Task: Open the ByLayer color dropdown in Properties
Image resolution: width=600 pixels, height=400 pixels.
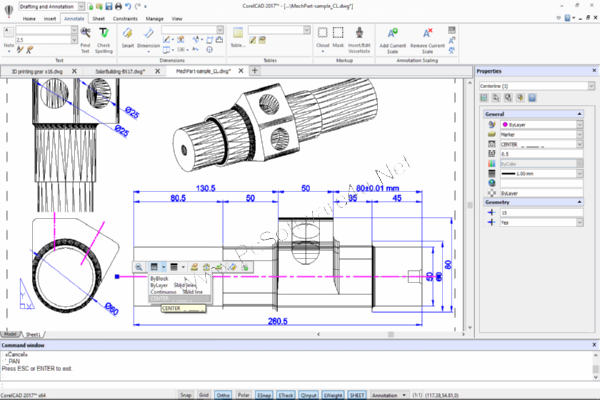Action: coord(579,124)
